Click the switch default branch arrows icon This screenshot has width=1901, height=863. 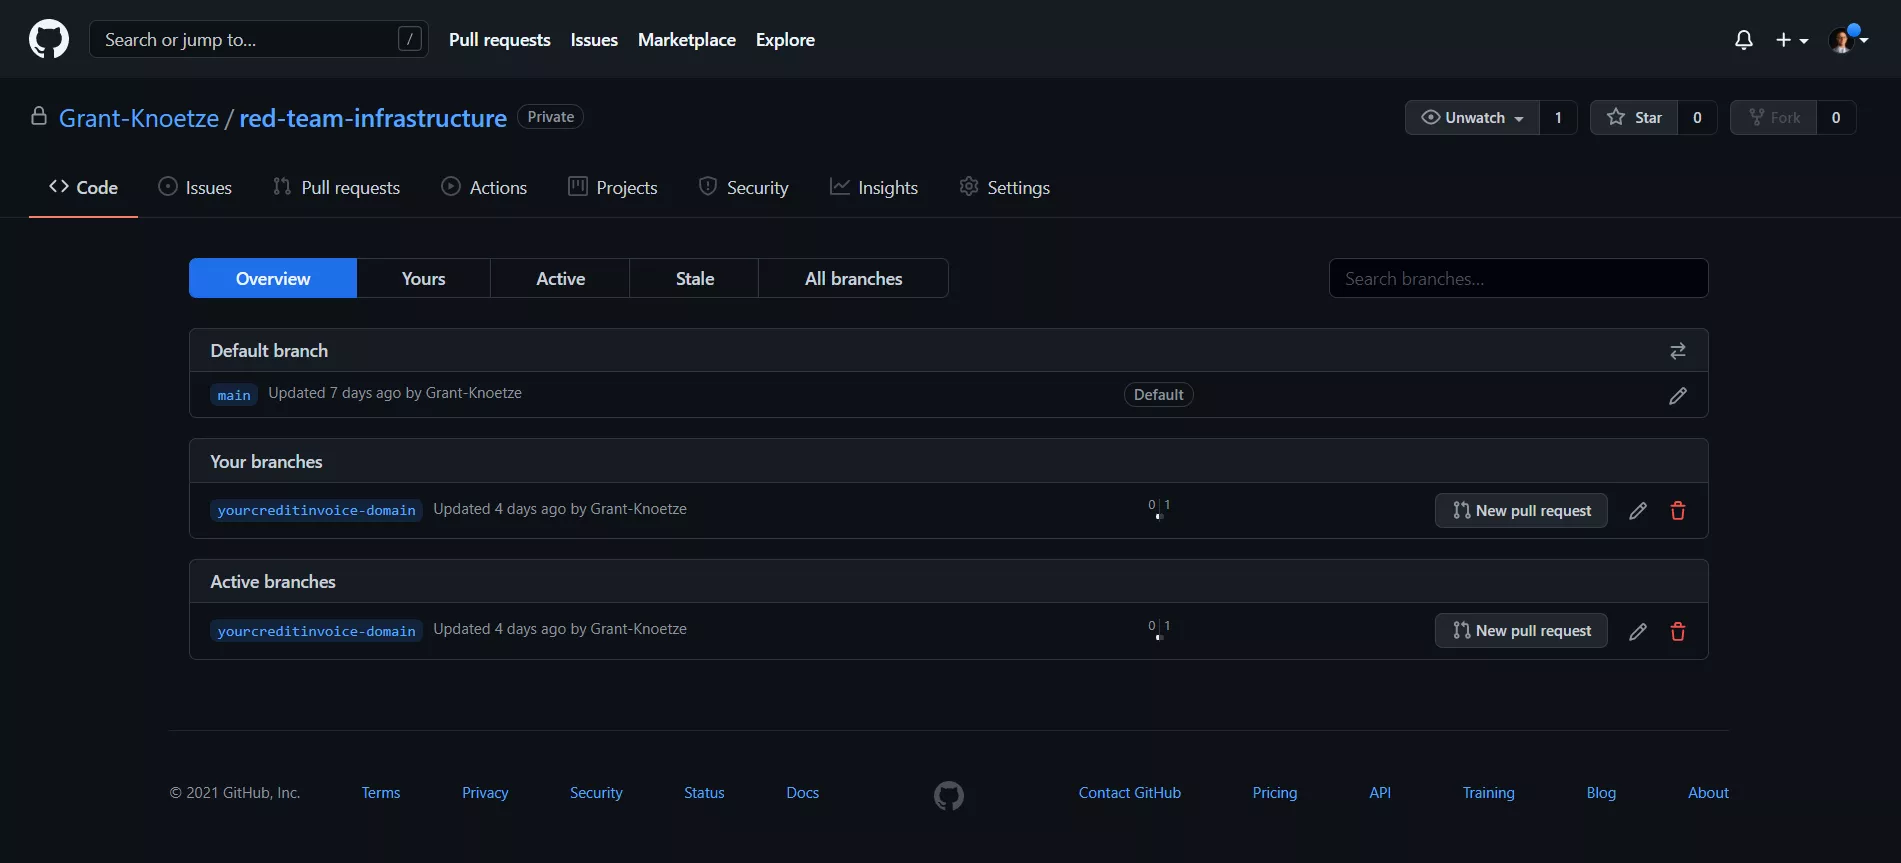click(x=1677, y=351)
